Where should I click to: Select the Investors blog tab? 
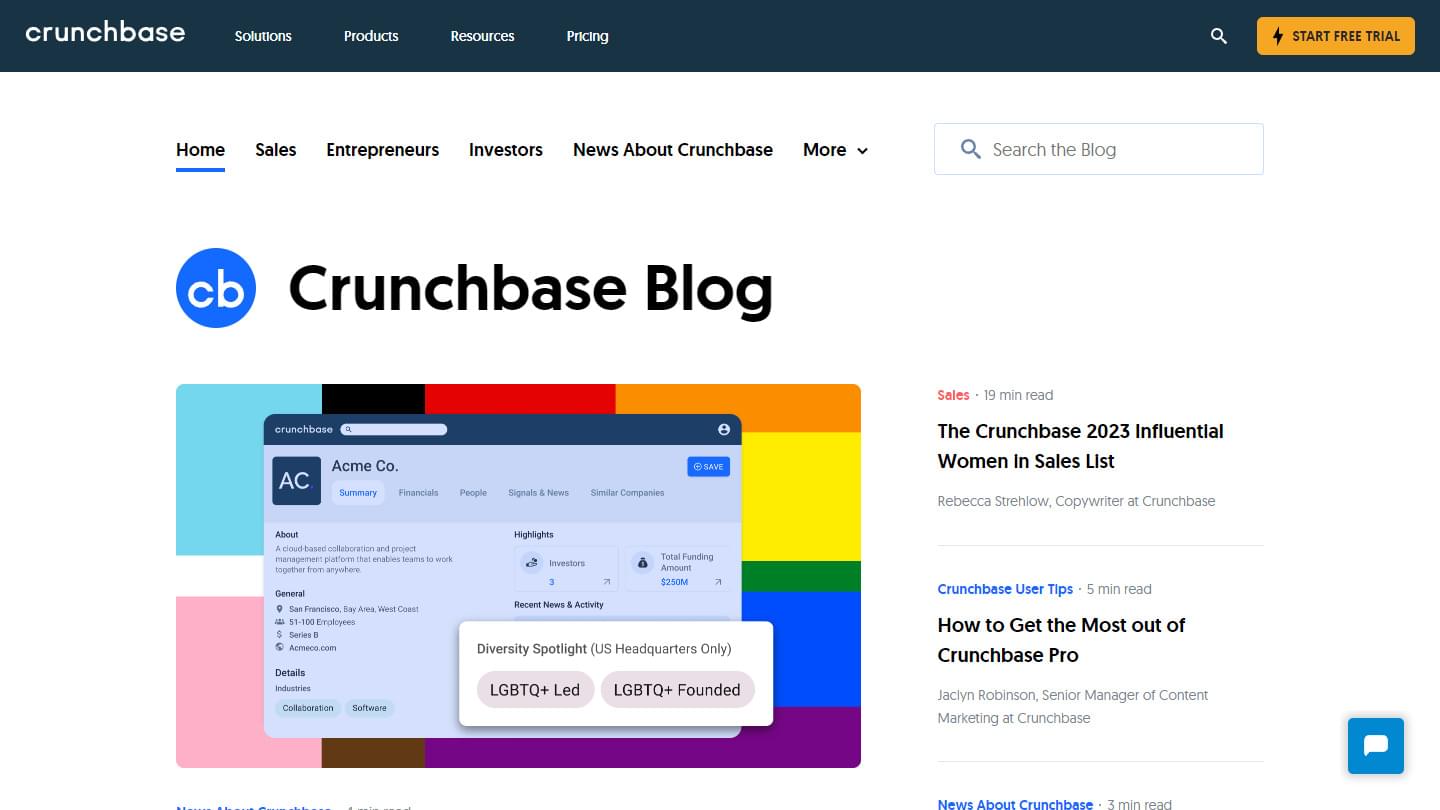[506, 150]
